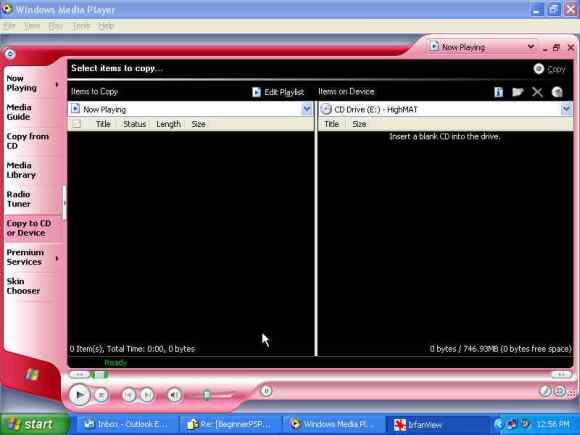The height and width of the screenshot is (435, 580).
Task: Skip to the previous track
Action: tap(129, 395)
